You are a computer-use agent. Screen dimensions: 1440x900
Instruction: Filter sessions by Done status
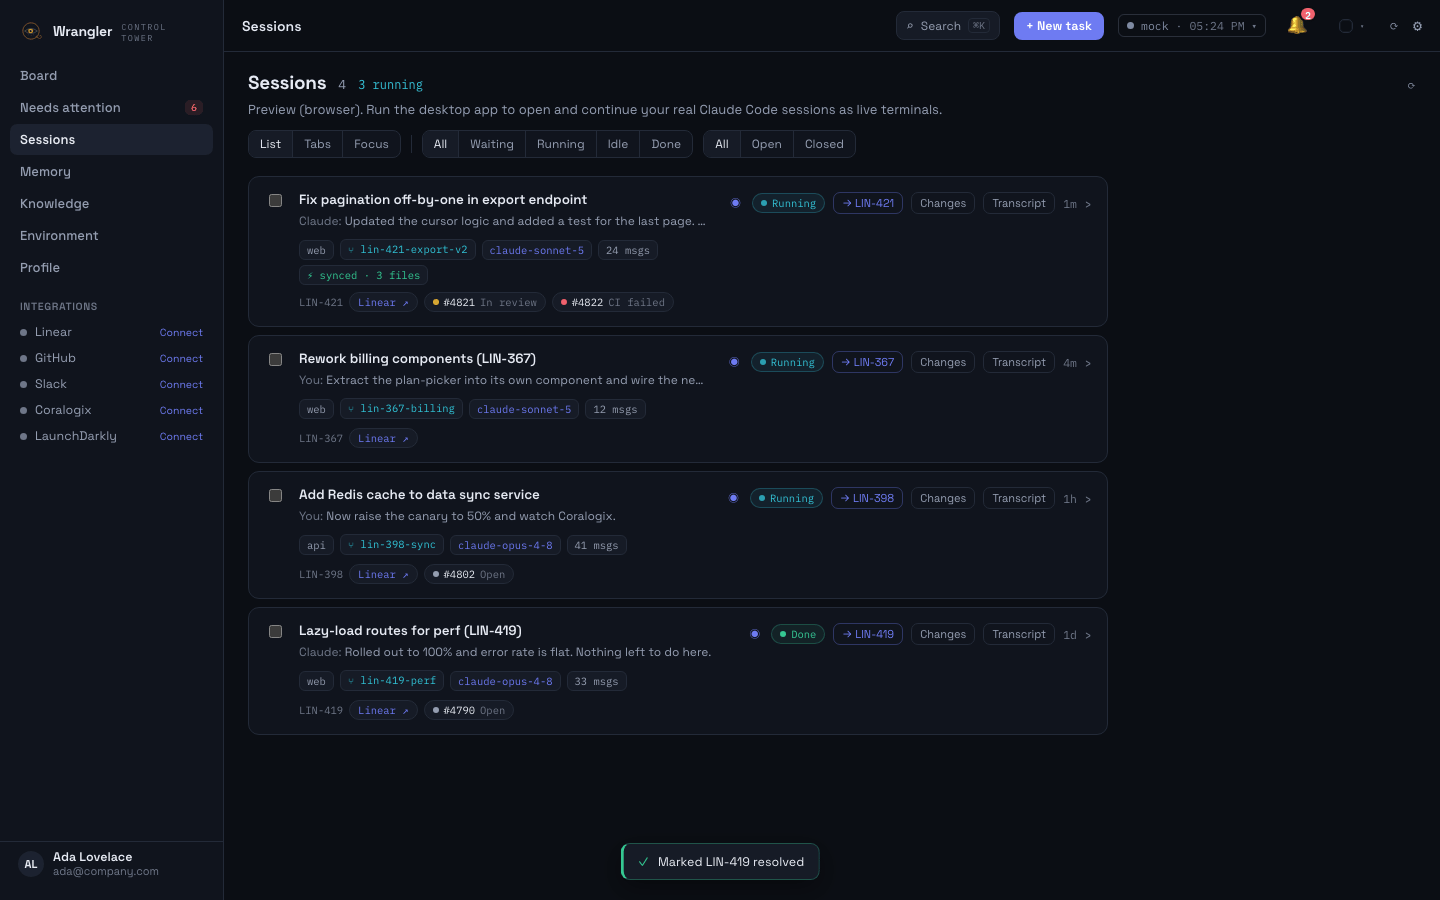(x=666, y=144)
